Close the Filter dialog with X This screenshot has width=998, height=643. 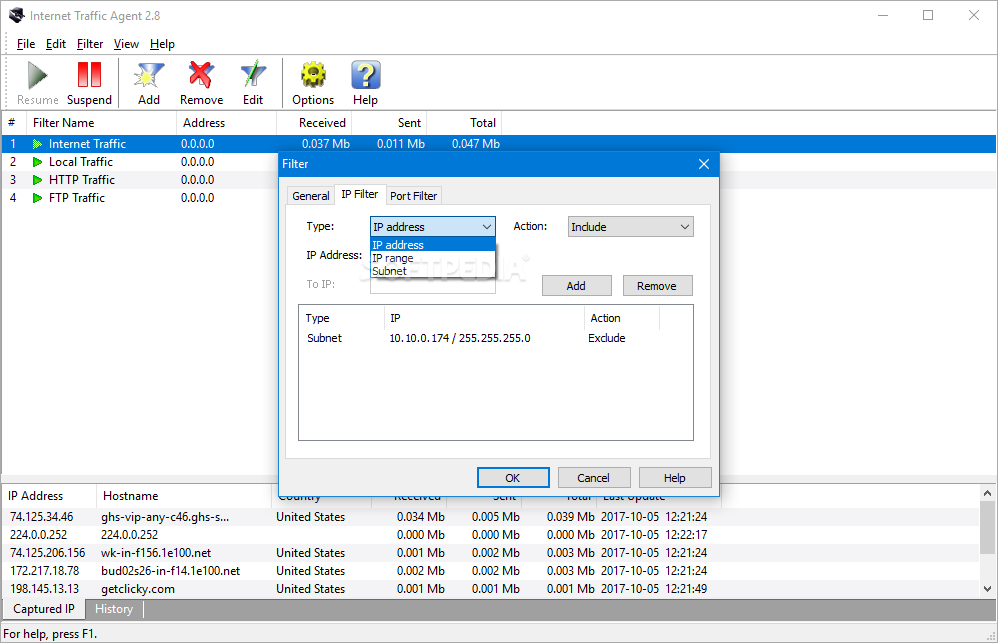703,164
